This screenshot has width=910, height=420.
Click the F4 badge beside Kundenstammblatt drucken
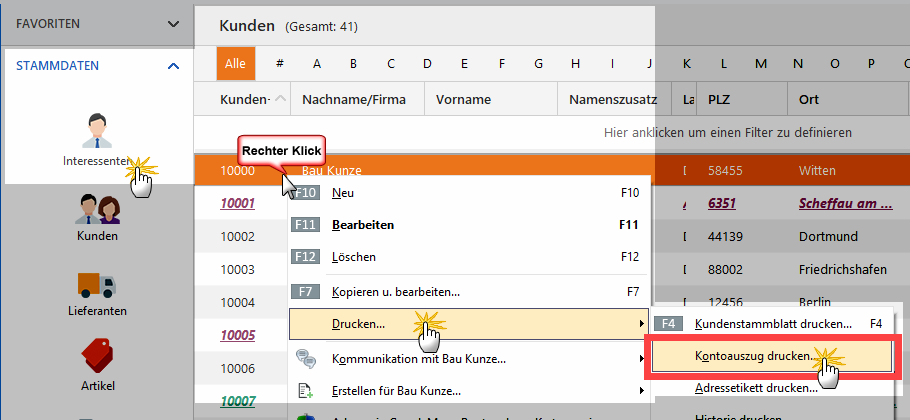(668, 324)
